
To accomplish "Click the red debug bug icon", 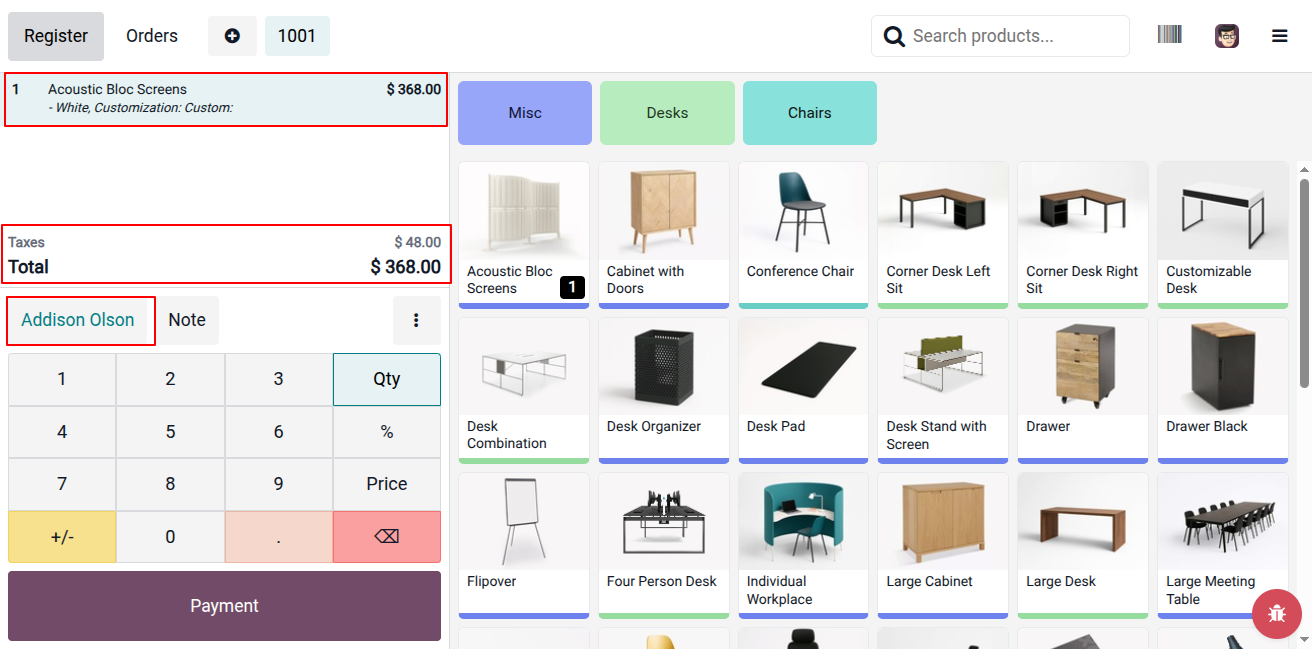I will 1277,614.
